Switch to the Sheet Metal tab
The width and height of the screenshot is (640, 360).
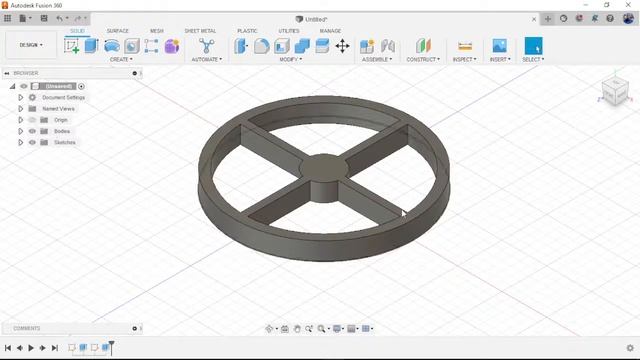[x=200, y=31]
